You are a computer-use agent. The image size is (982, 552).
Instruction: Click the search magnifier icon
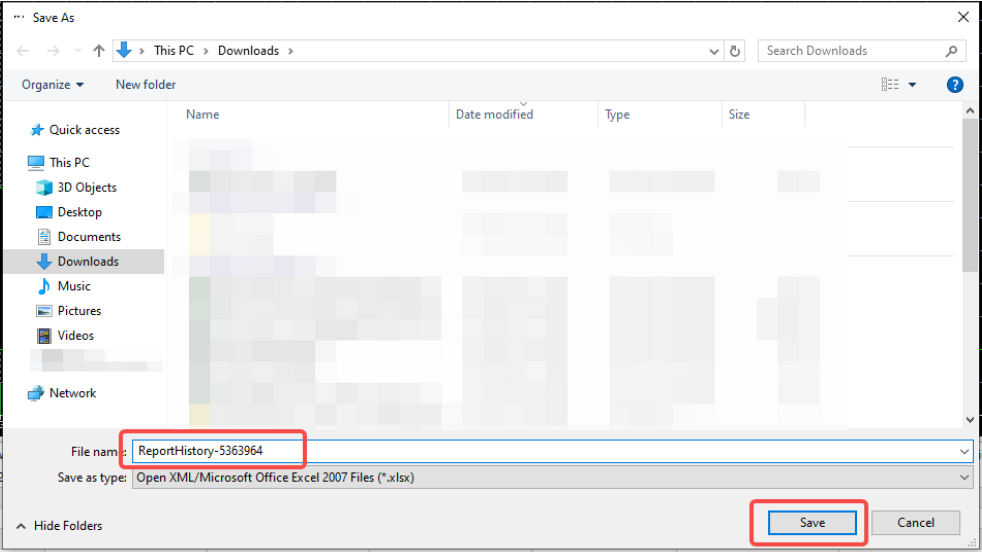(952, 51)
